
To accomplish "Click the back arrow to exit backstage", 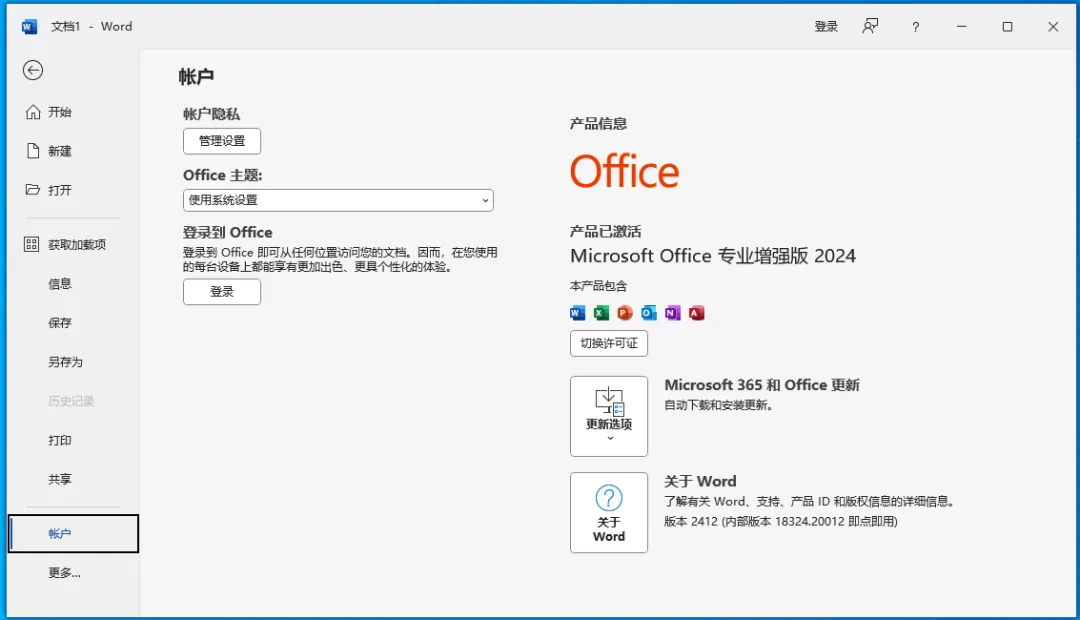I will tap(32, 70).
